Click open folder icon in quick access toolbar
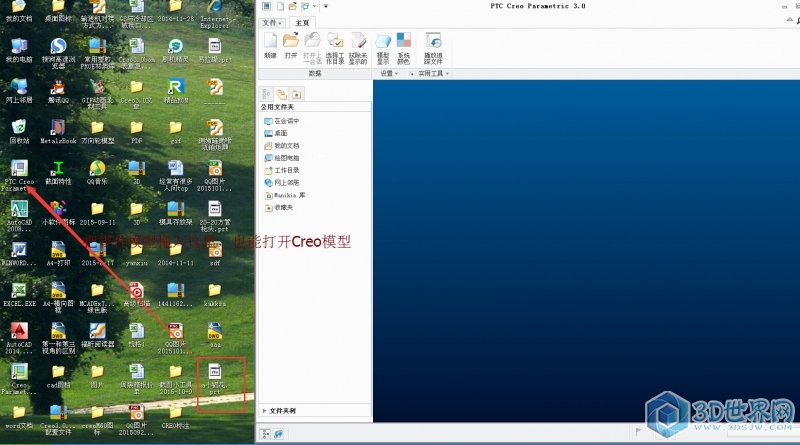The width and height of the screenshot is (800, 445). tap(292, 7)
